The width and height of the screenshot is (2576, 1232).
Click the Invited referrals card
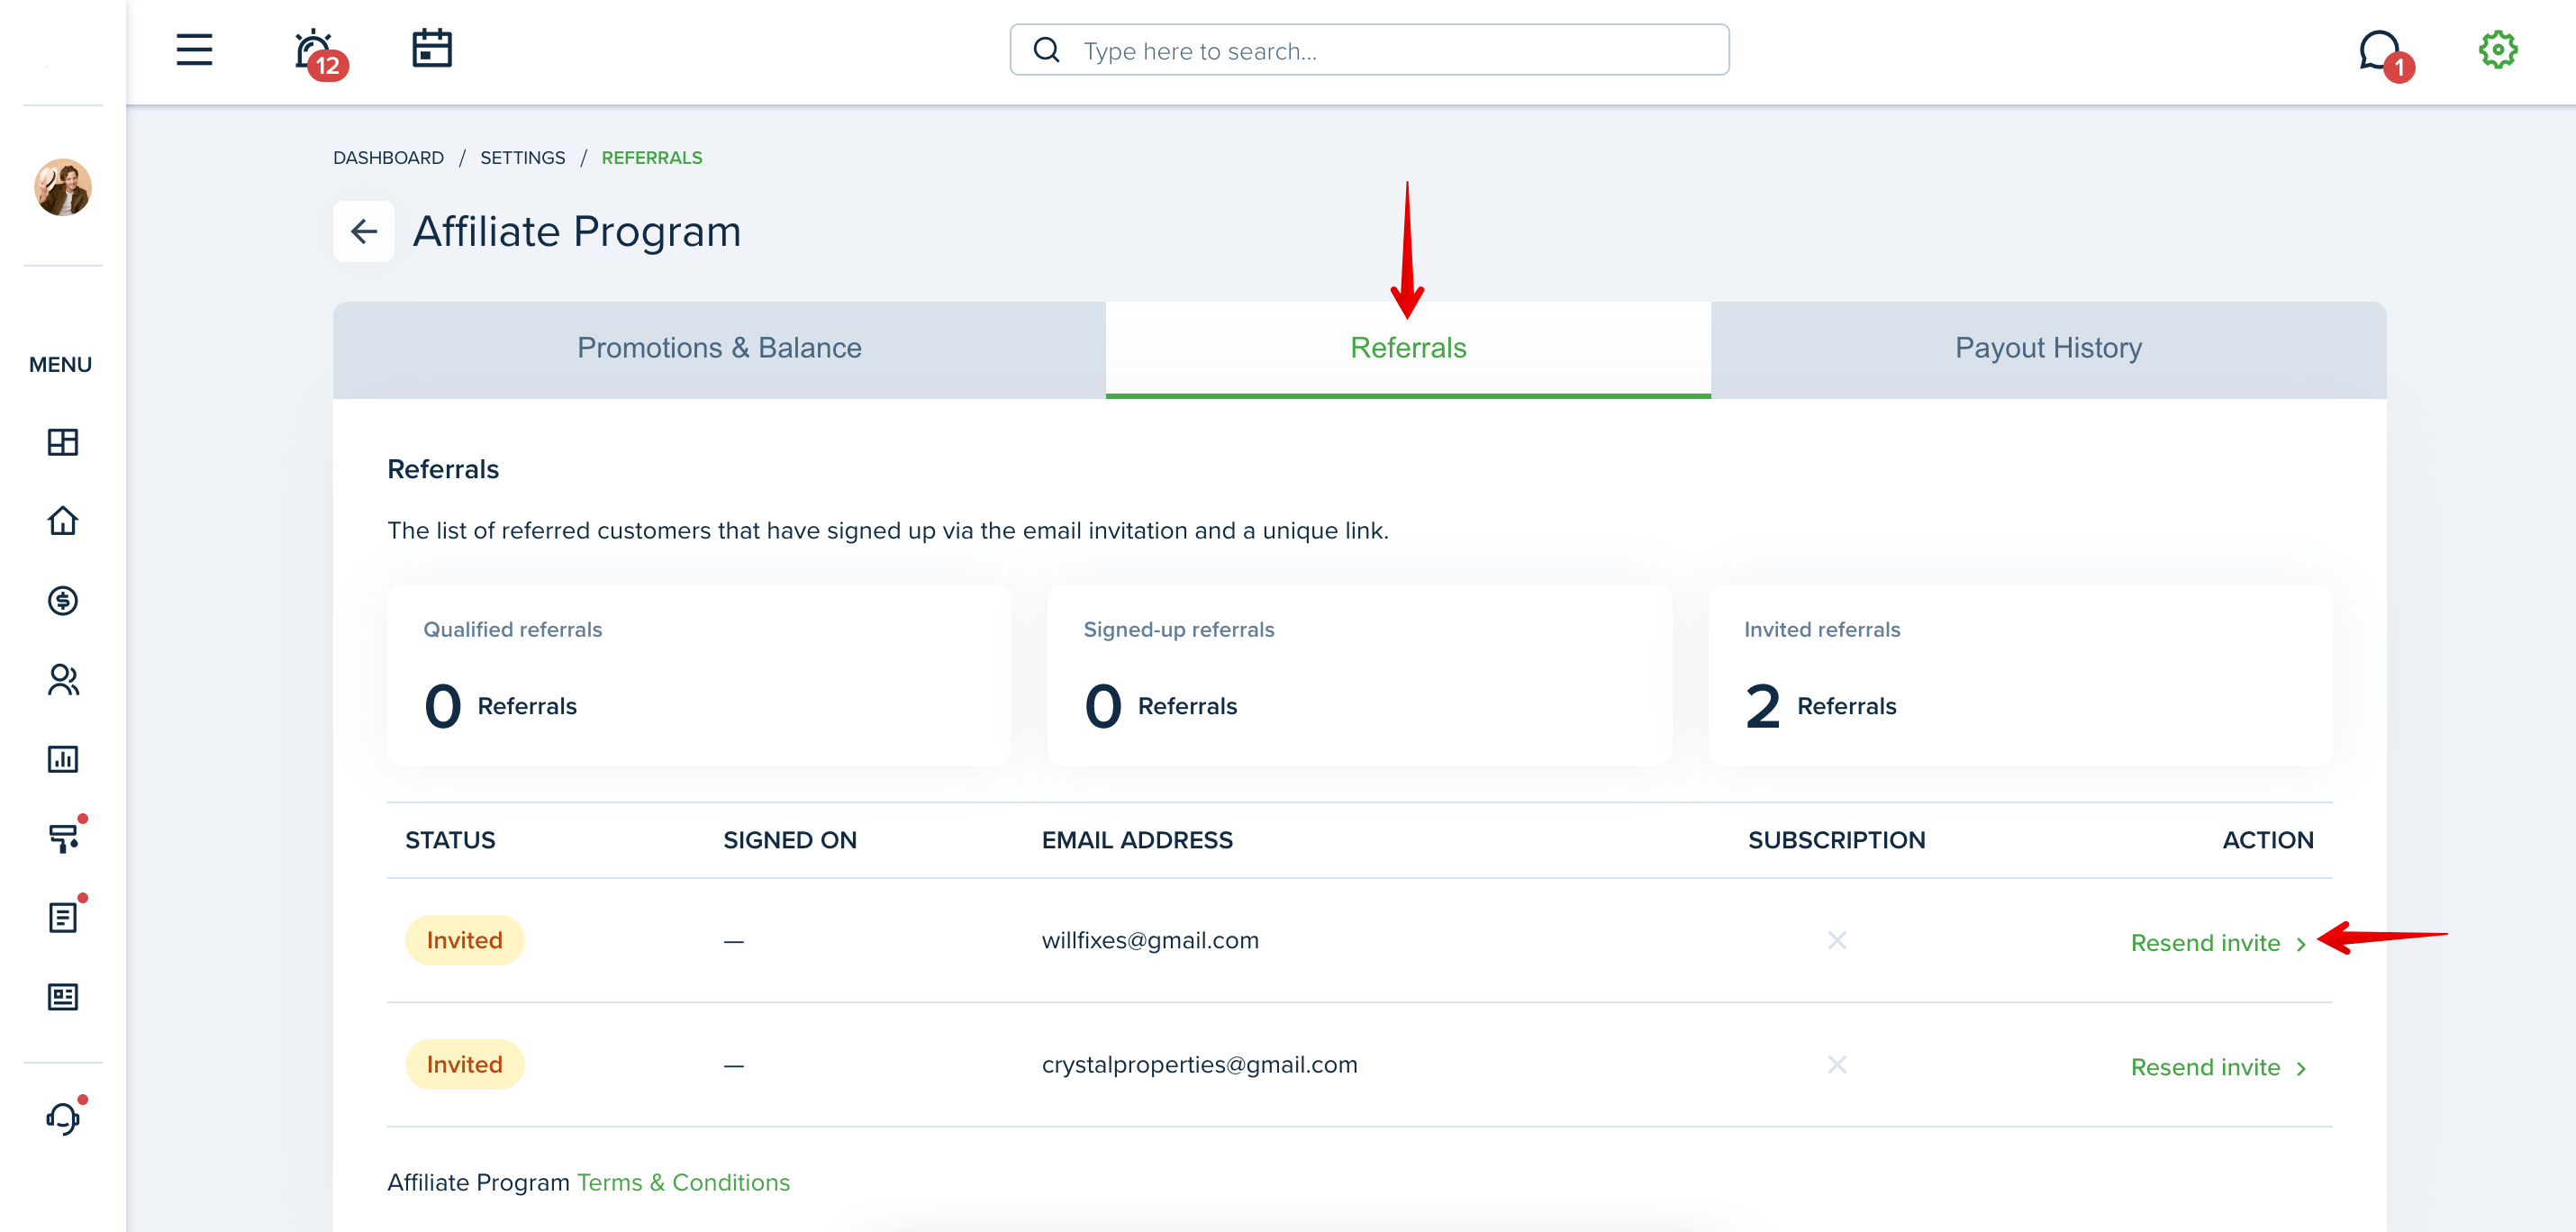click(x=2020, y=676)
